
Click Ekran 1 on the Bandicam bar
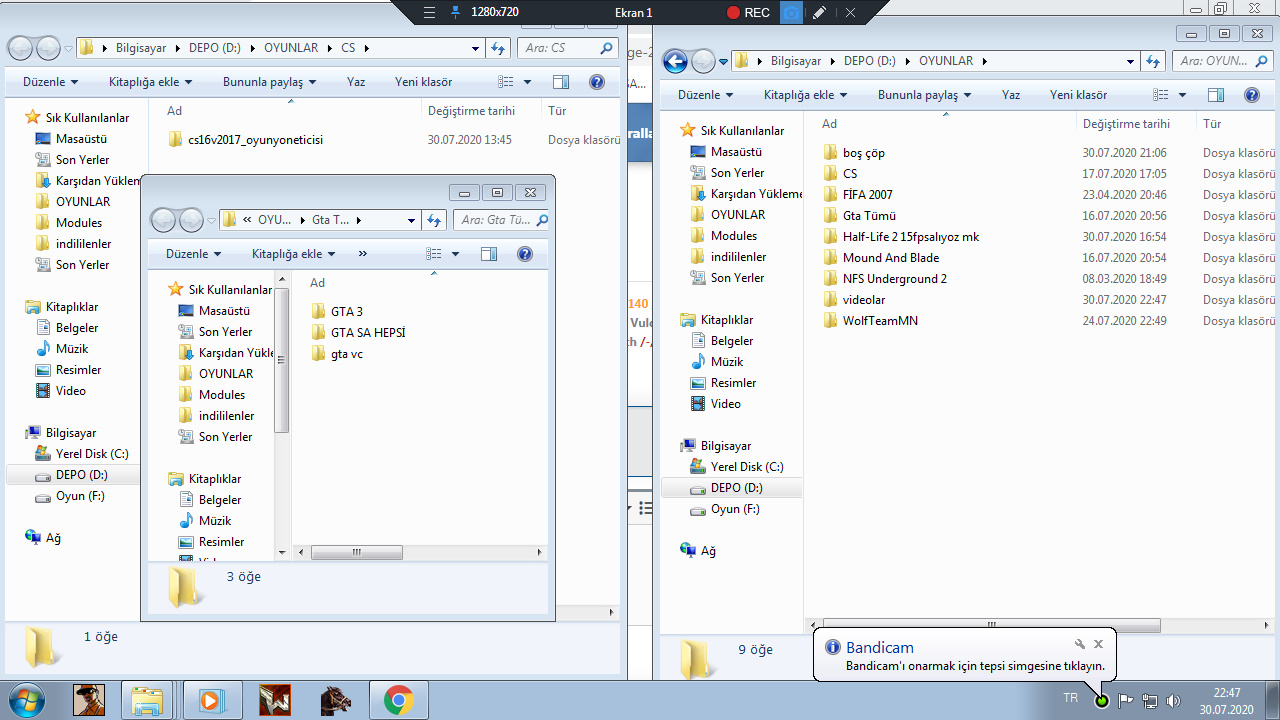(x=633, y=12)
